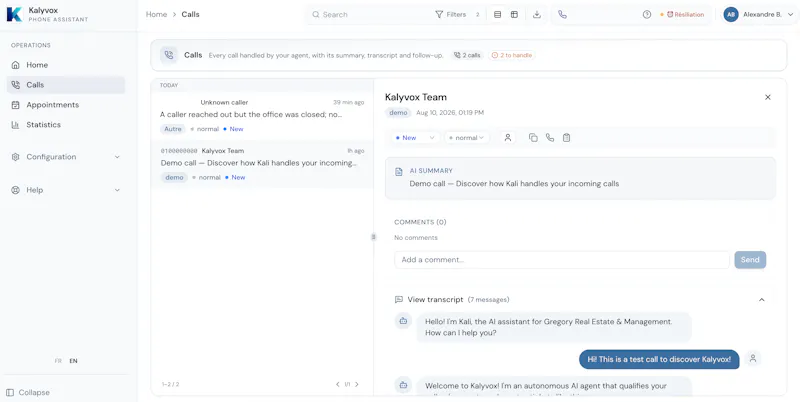Click the assign person icon
Image resolution: width=800 pixels, height=402 pixels.
pos(508,138)
